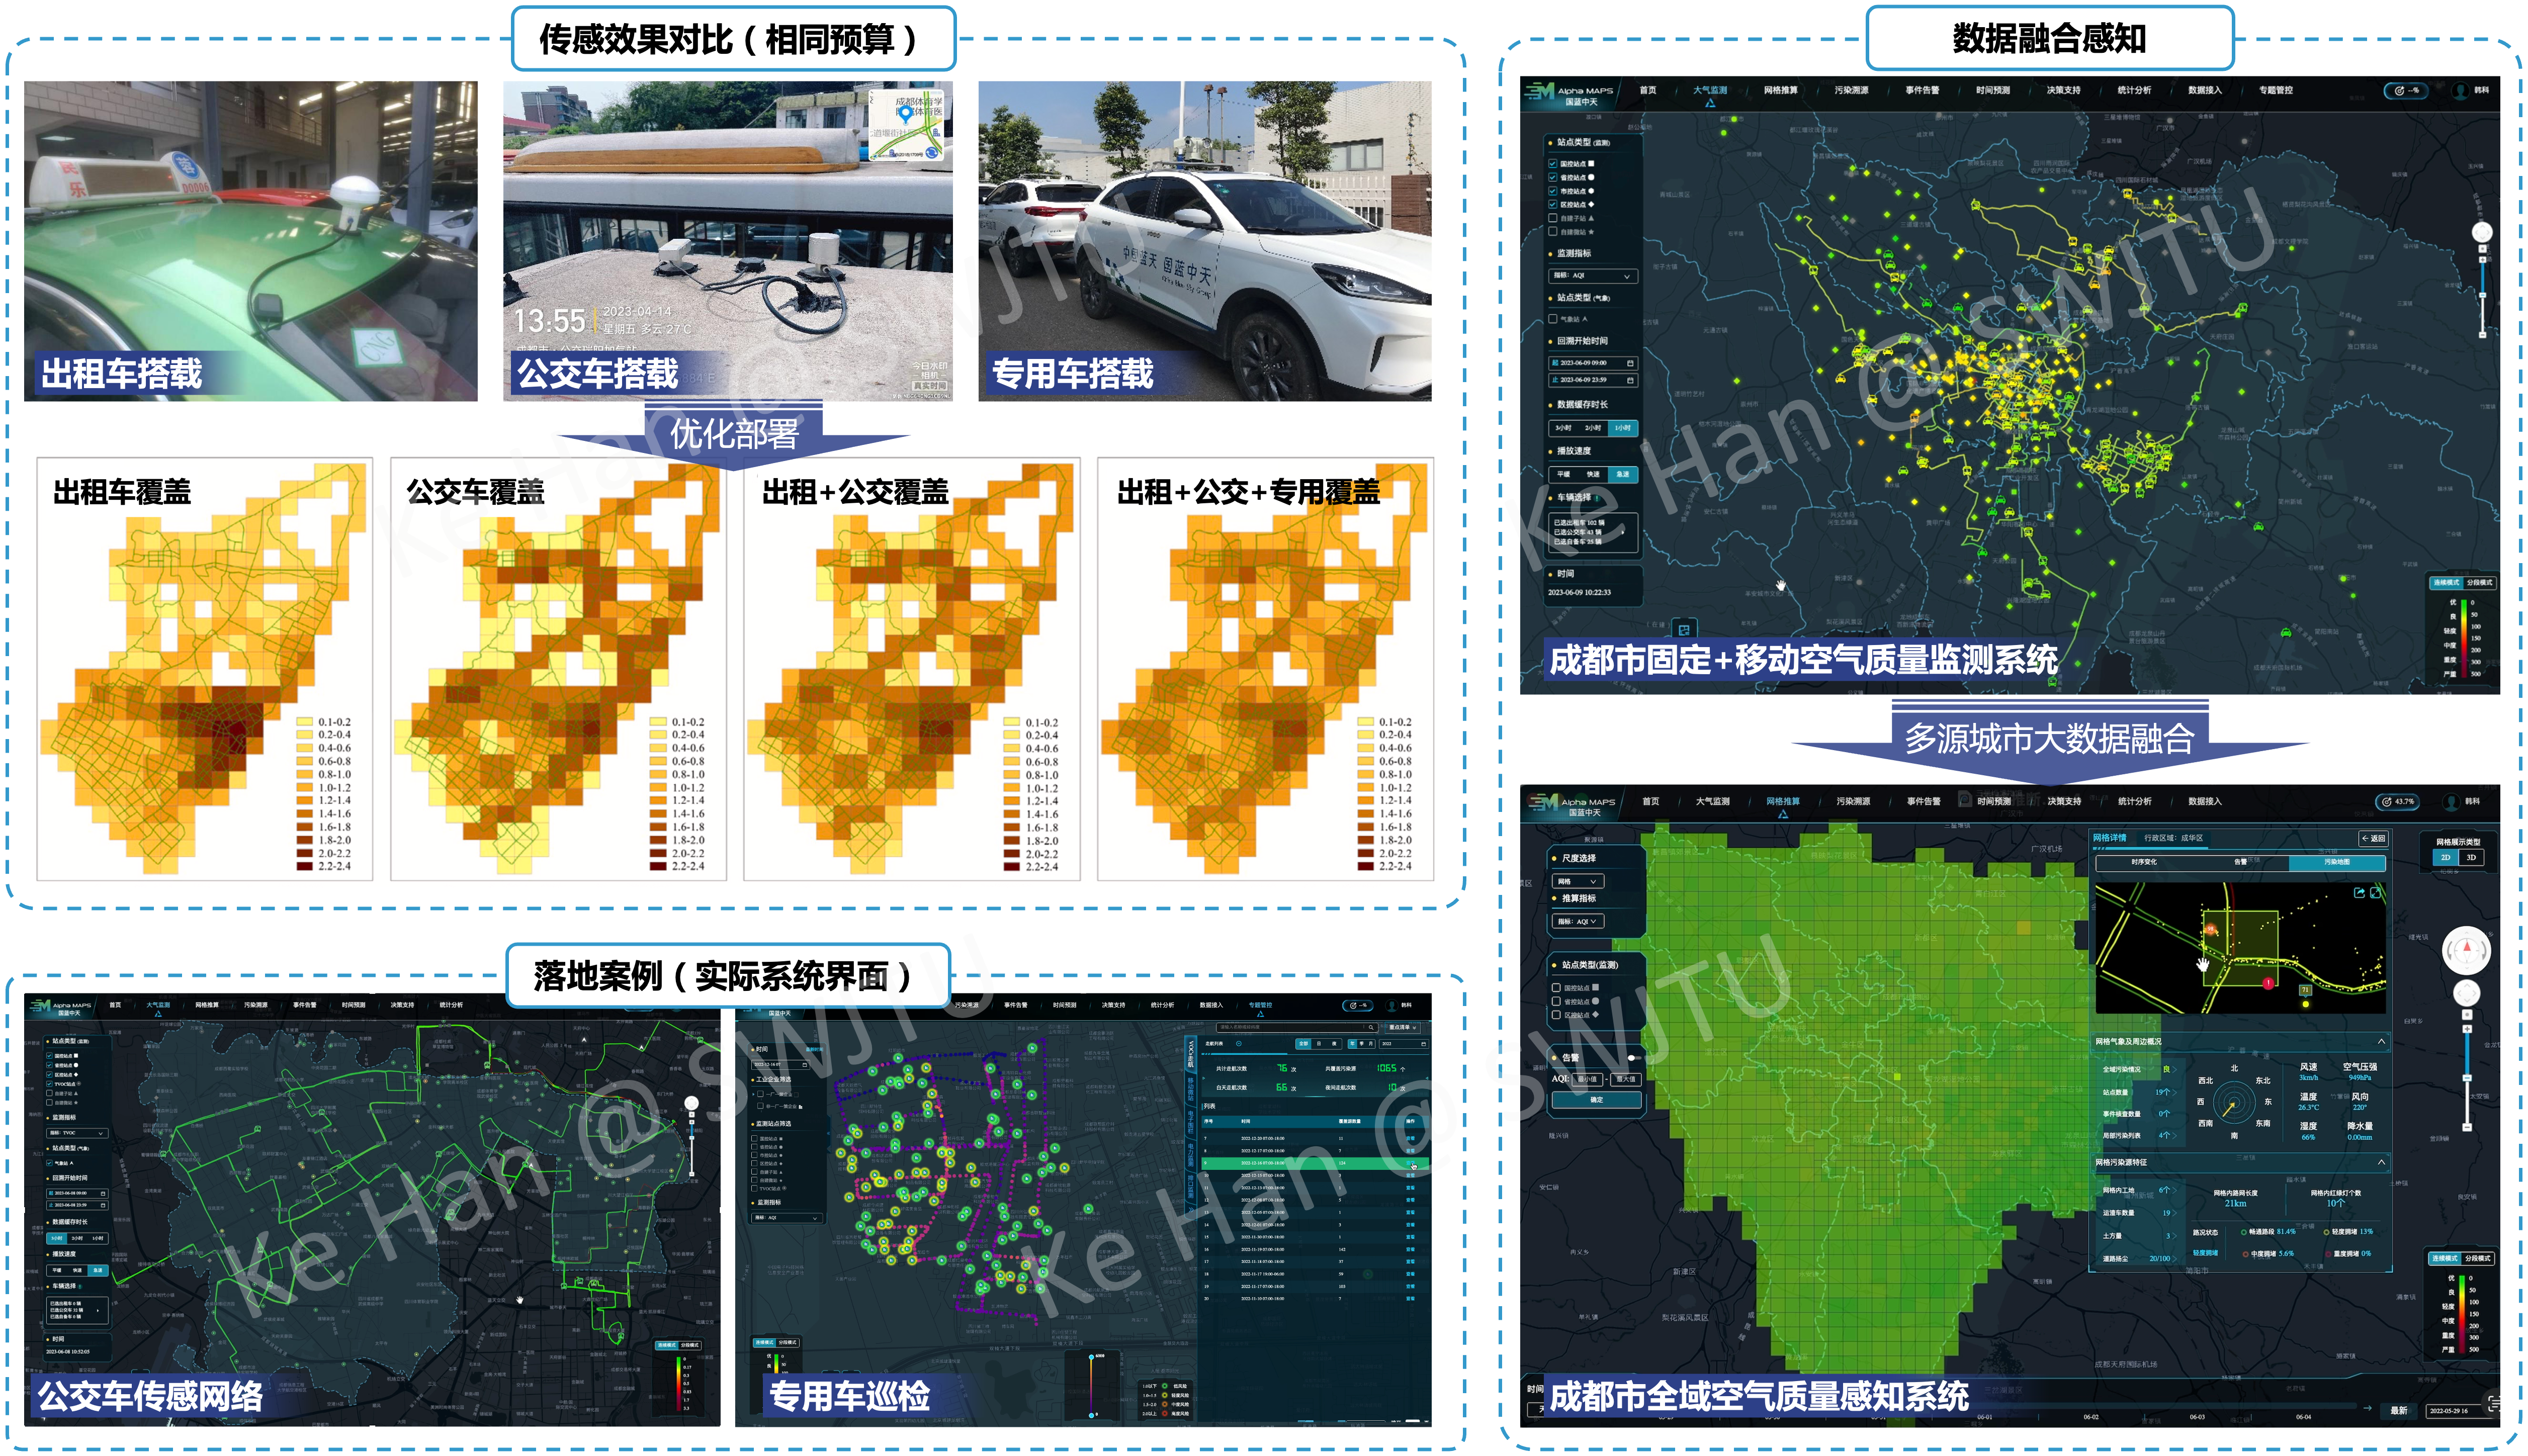Click square layer icon at bottom of monitoring map
2528x1456 pixels.
pyautogui.click(x=1684, y=629)
